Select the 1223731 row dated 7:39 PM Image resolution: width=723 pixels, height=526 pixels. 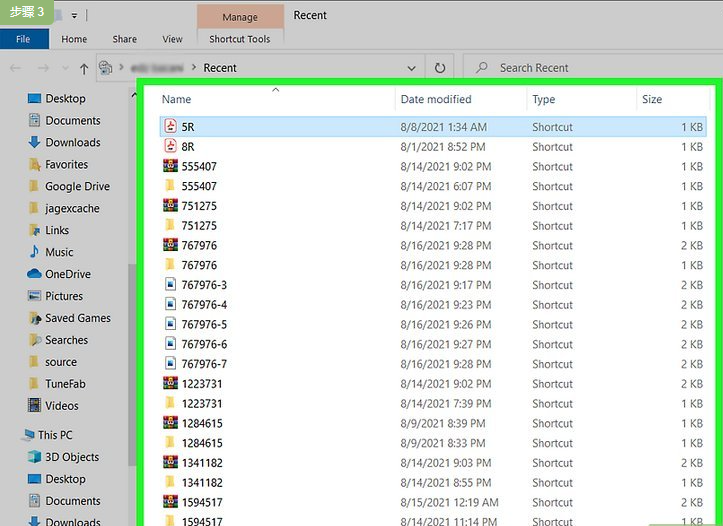[433, 404]
